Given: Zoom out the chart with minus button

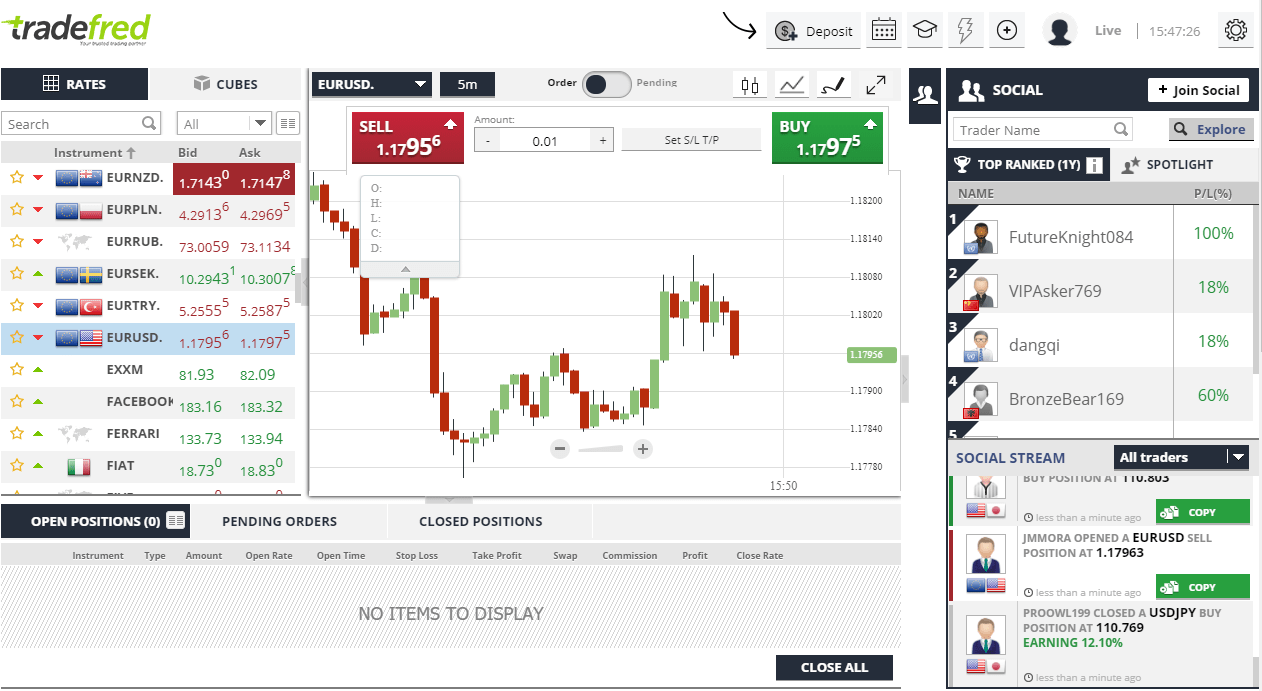Looking at the screenshot, I should pyautogui.click(x=560, y=449).
